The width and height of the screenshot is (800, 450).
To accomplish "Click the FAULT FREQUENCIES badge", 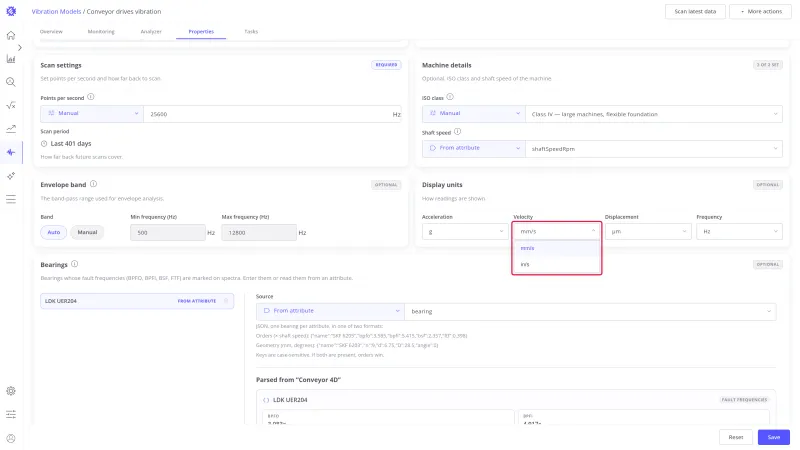I will coord(744,399).
